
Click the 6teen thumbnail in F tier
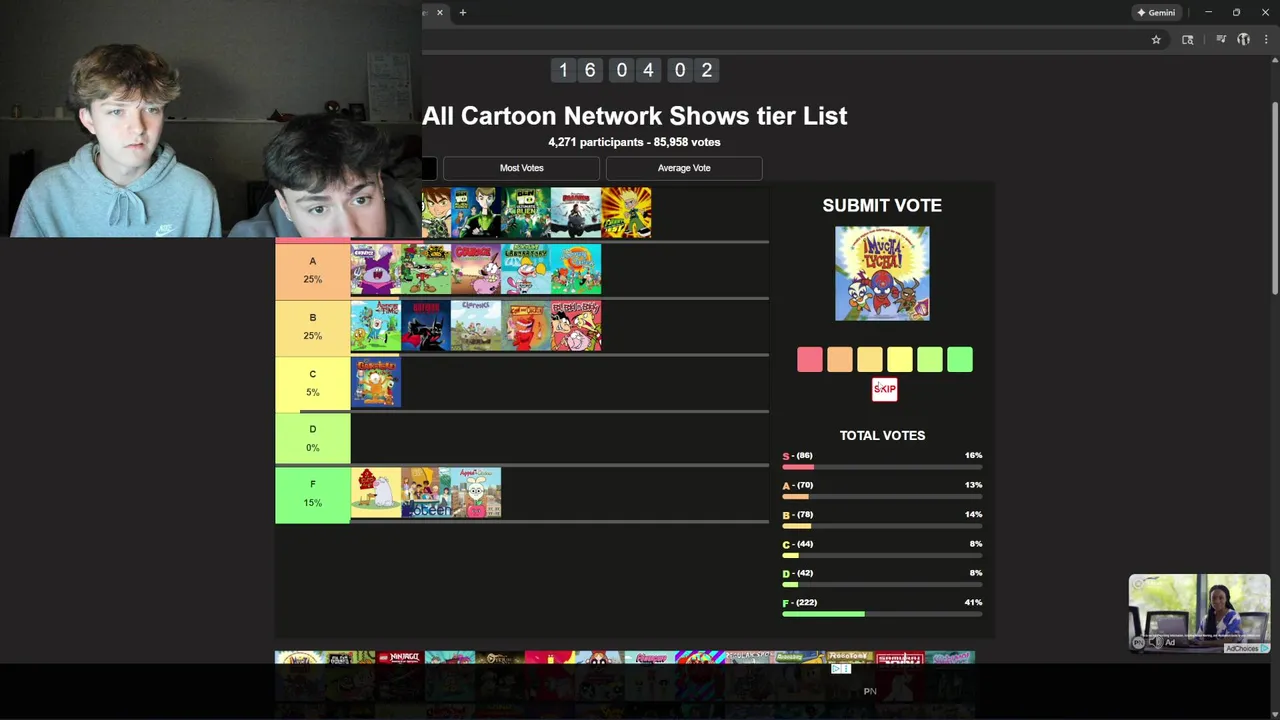point(426,493)
